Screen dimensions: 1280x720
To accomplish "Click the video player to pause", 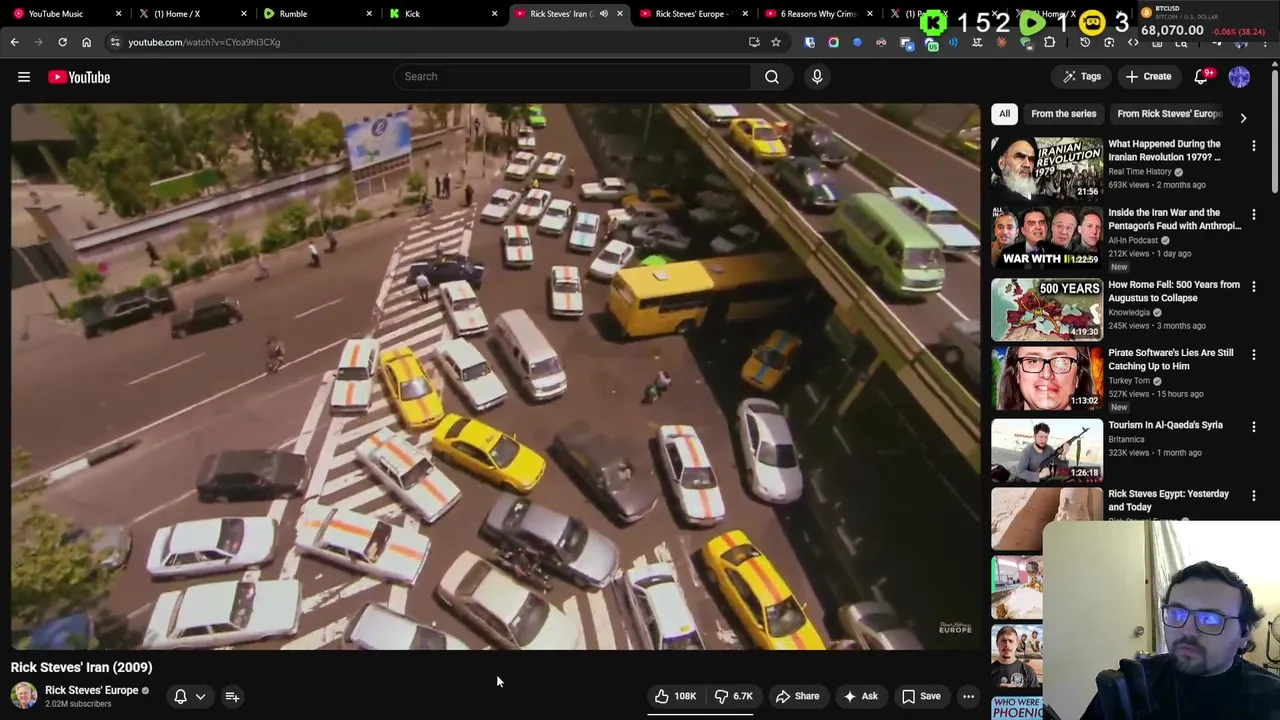I will click(x=495, y=377).
